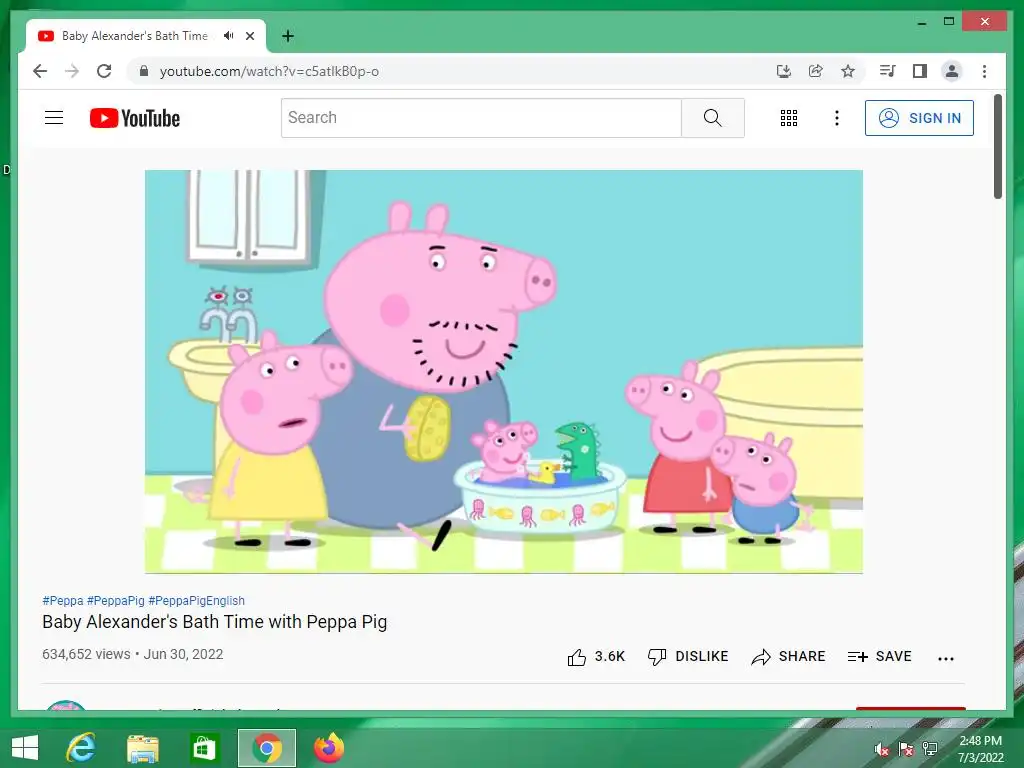This screenshot has width=1024, height=768.
Task: Click the magnifier search button
Action: coord(712,118)
